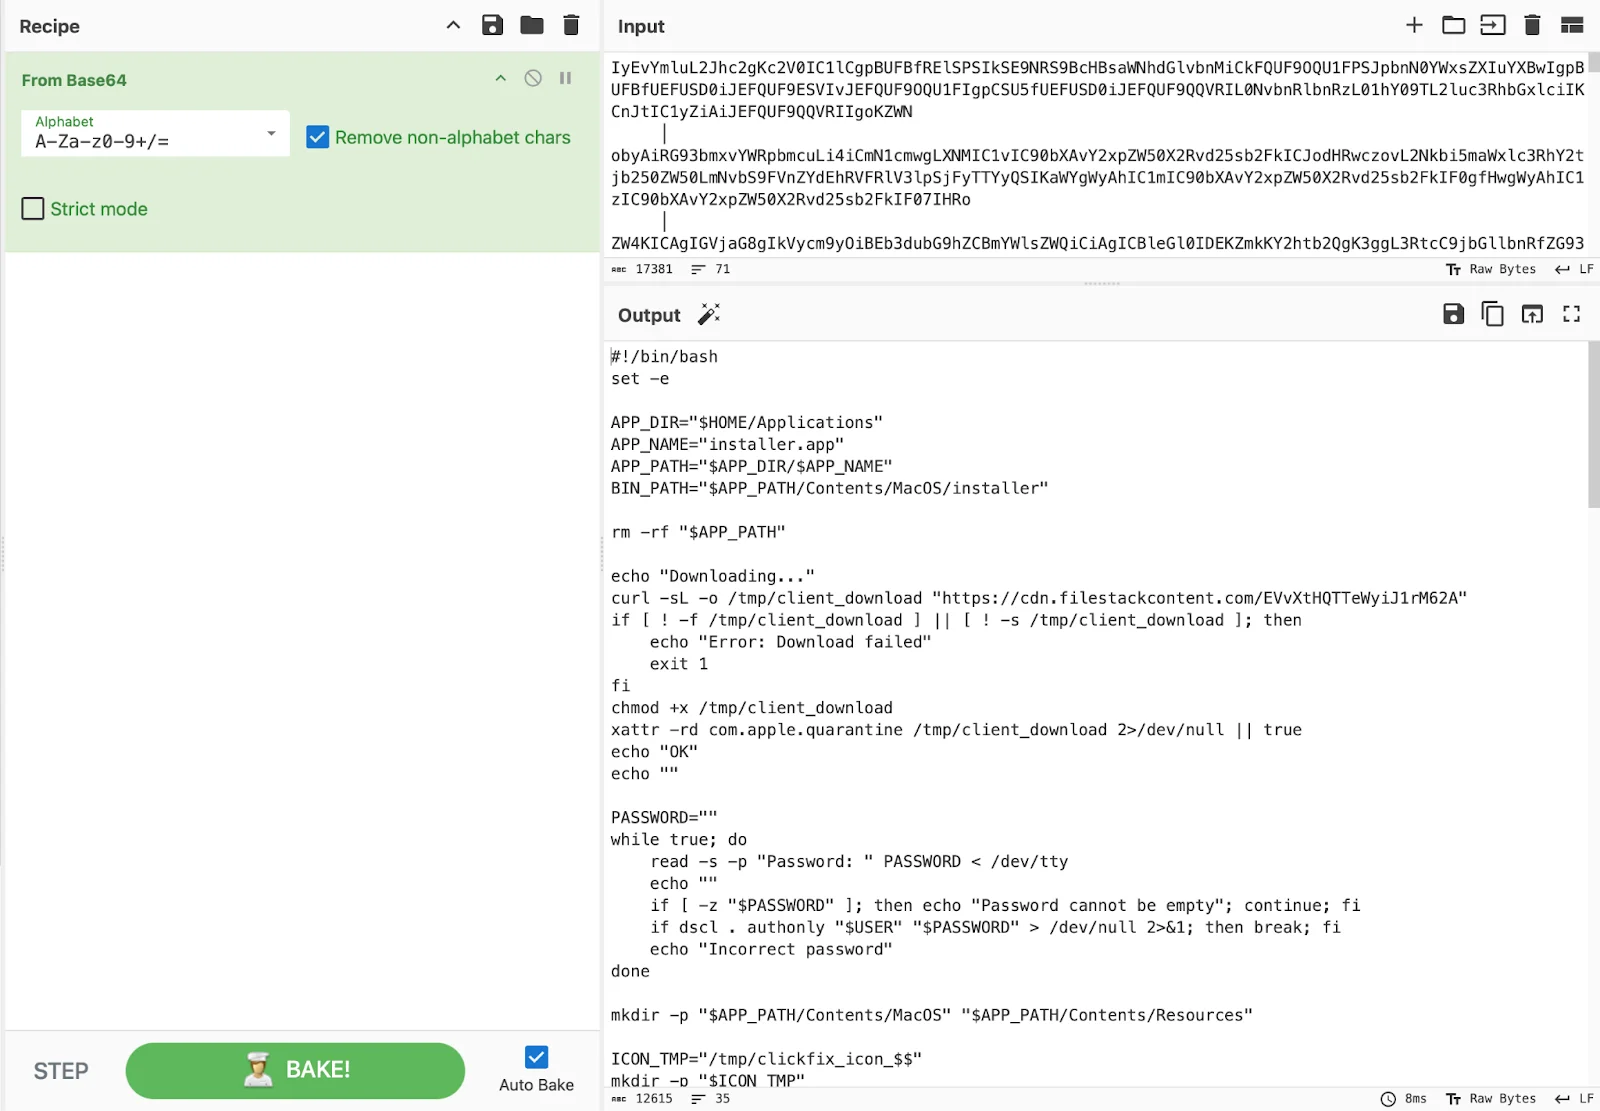This screenshot has width=1600, height=1111.
Task: Enable Strict mode
Action: (32, 208)
